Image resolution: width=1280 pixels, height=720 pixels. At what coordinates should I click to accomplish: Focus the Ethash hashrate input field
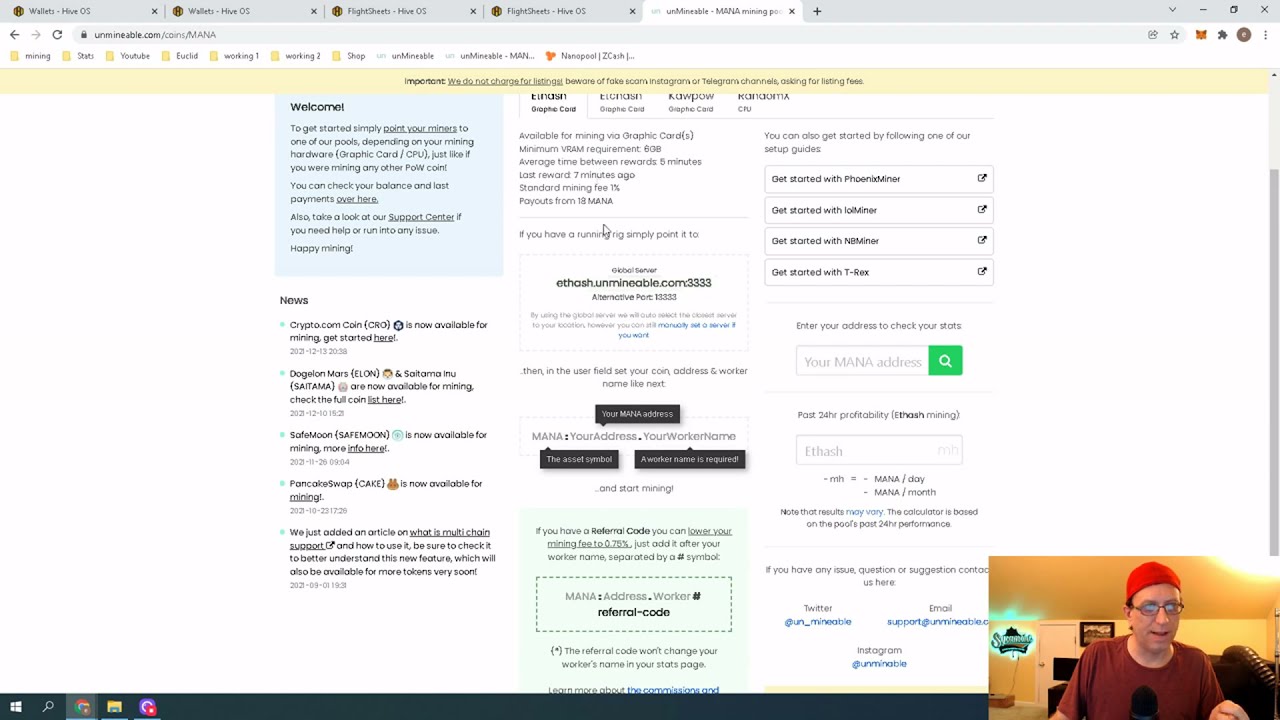coord(878,451)
